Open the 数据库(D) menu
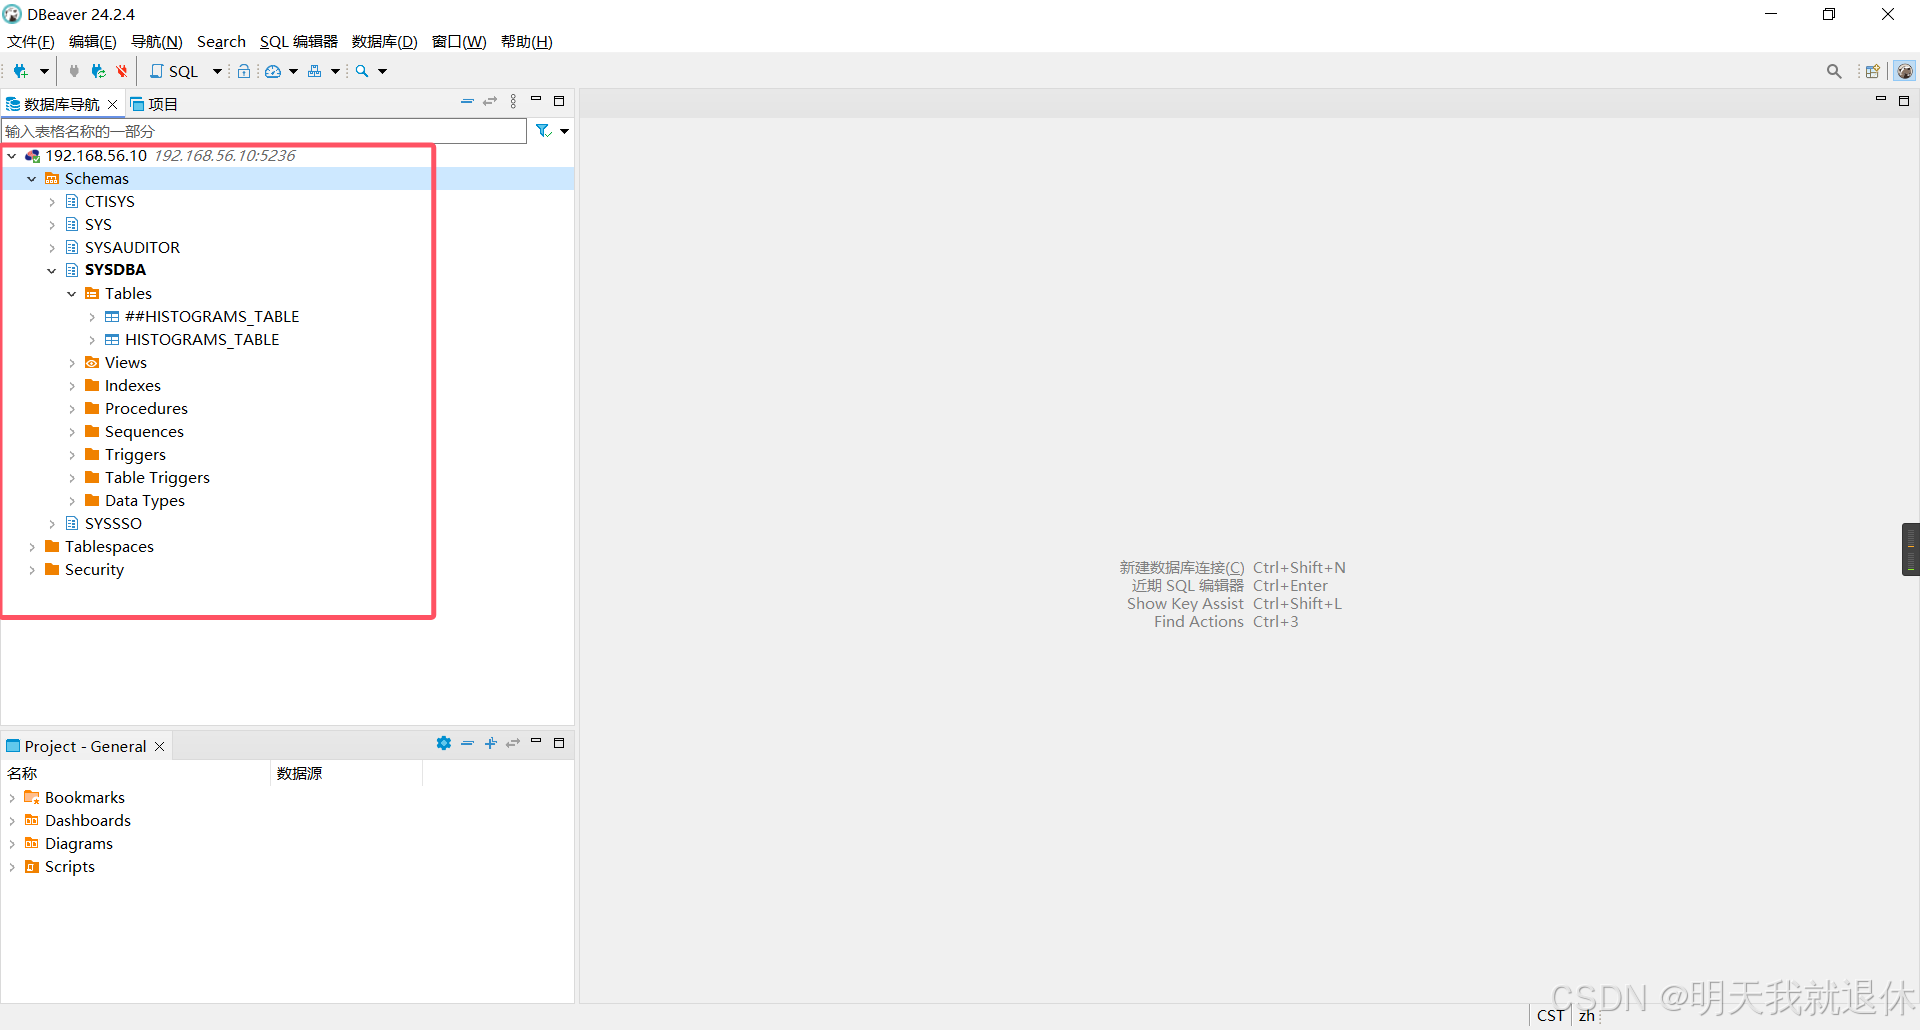Screen dimensions: 1920x1030 coord(385,42)
